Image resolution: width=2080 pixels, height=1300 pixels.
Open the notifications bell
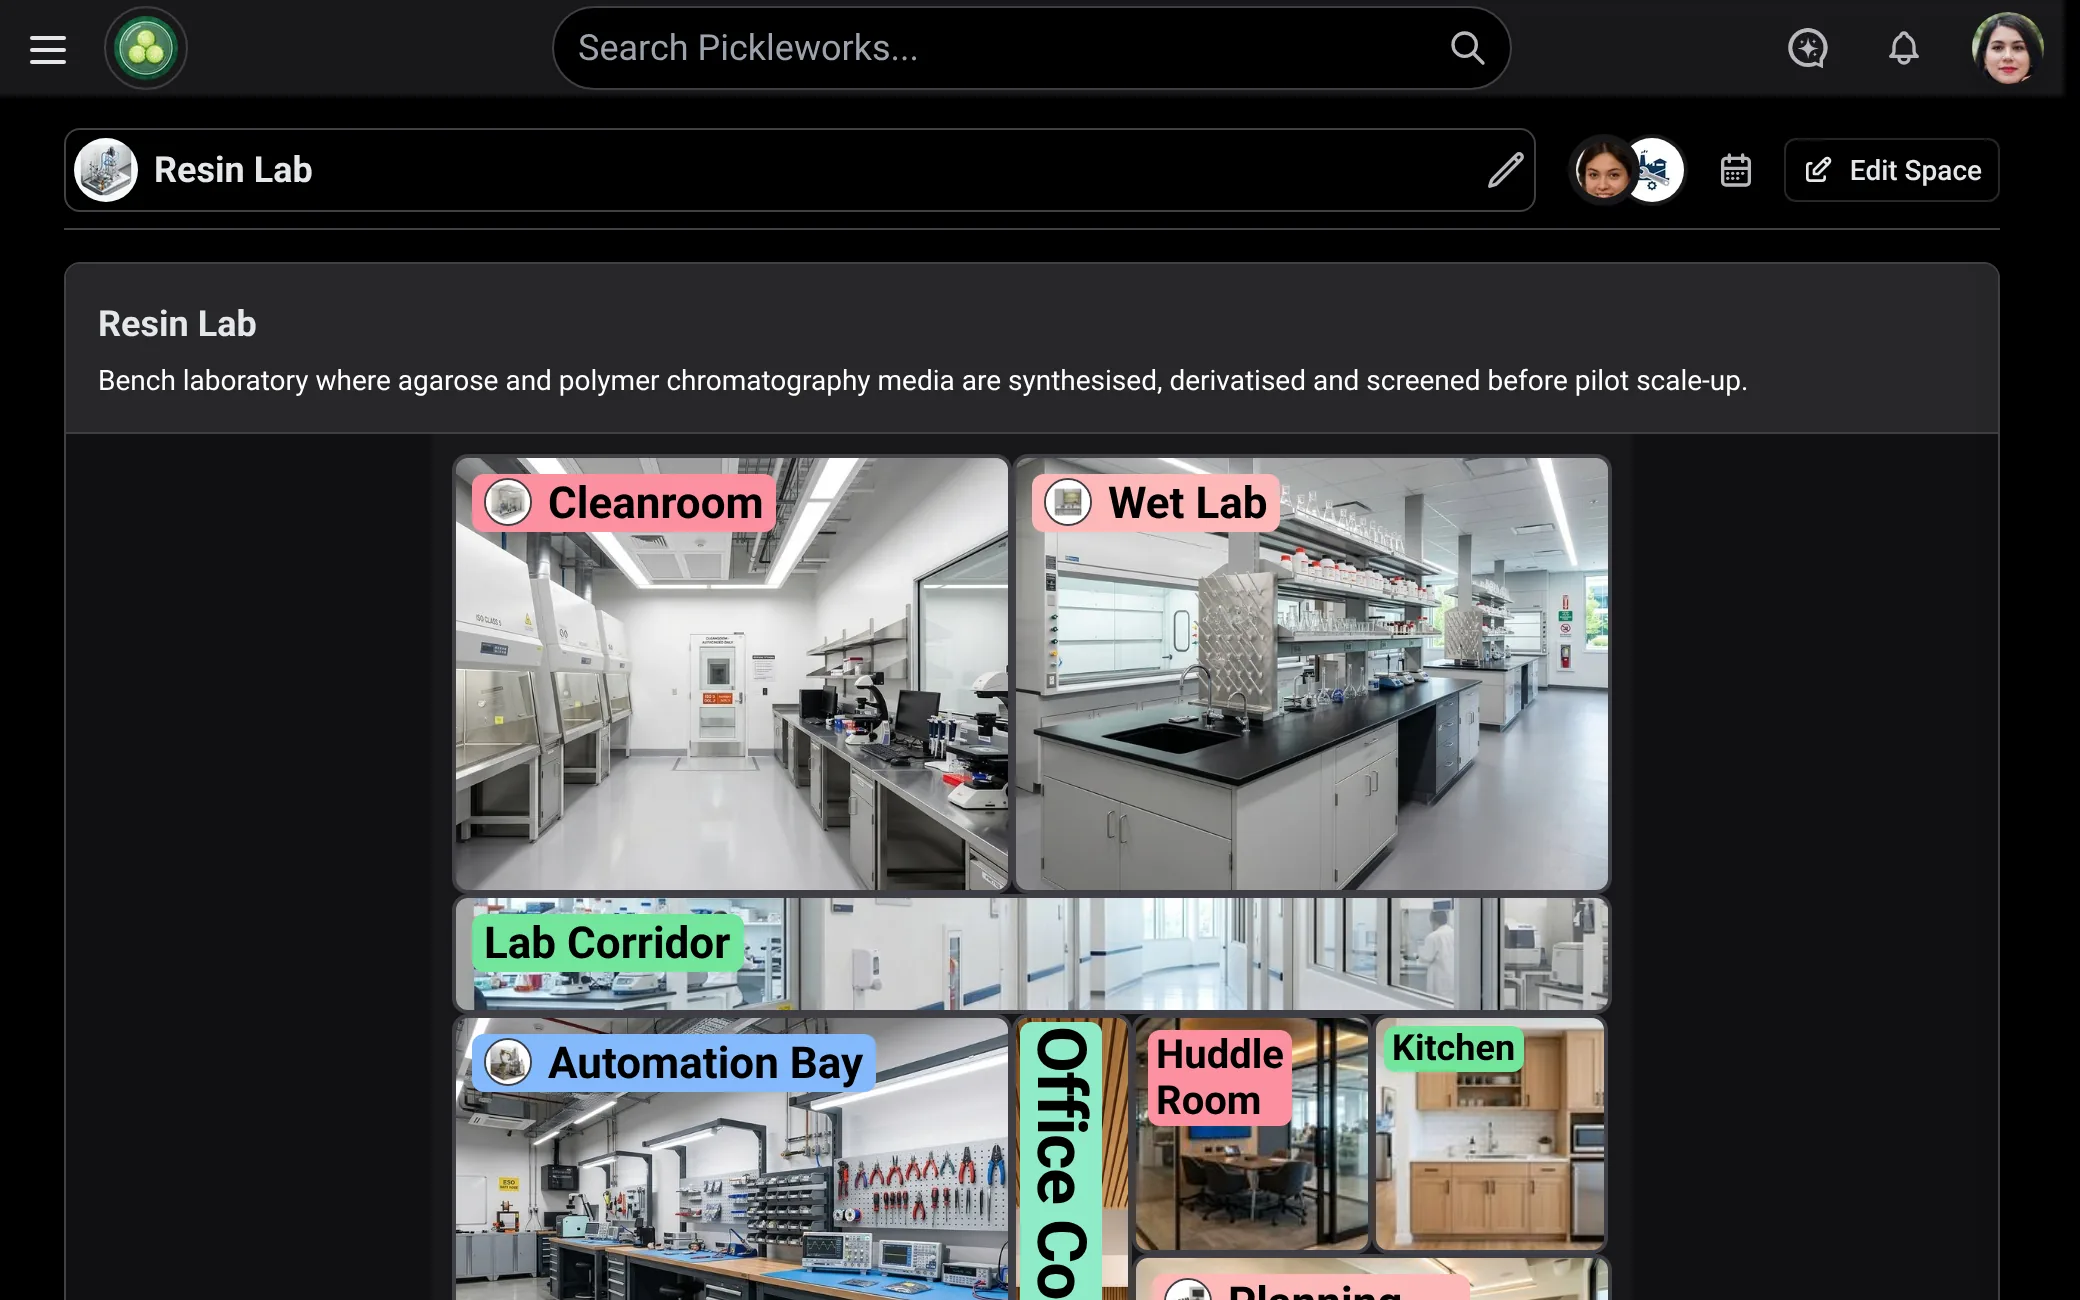pyautogui.click(x=1904, y=48)
